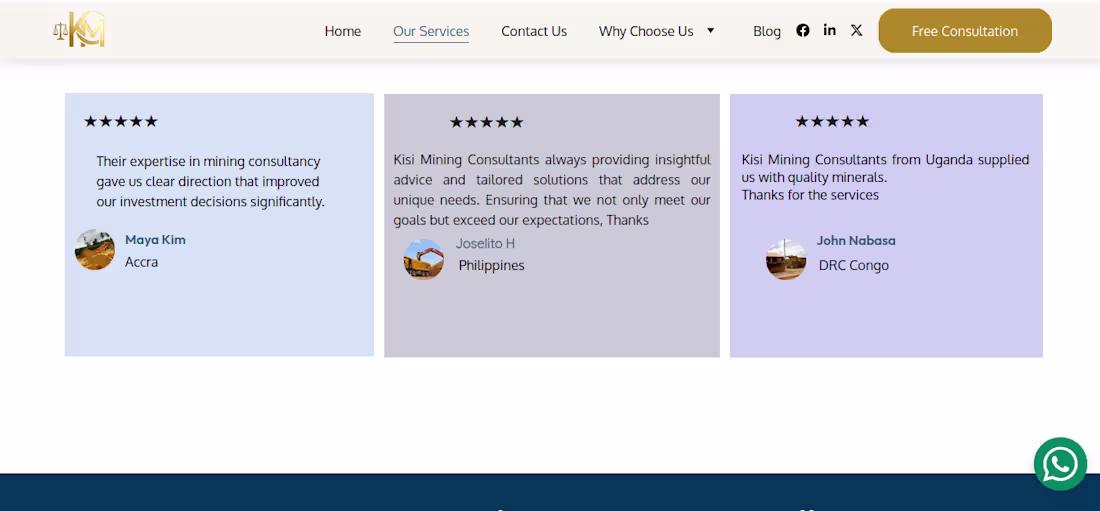
Task: Click the review starting "Their expertise in mining consultancy"
Action: [210, 182]
